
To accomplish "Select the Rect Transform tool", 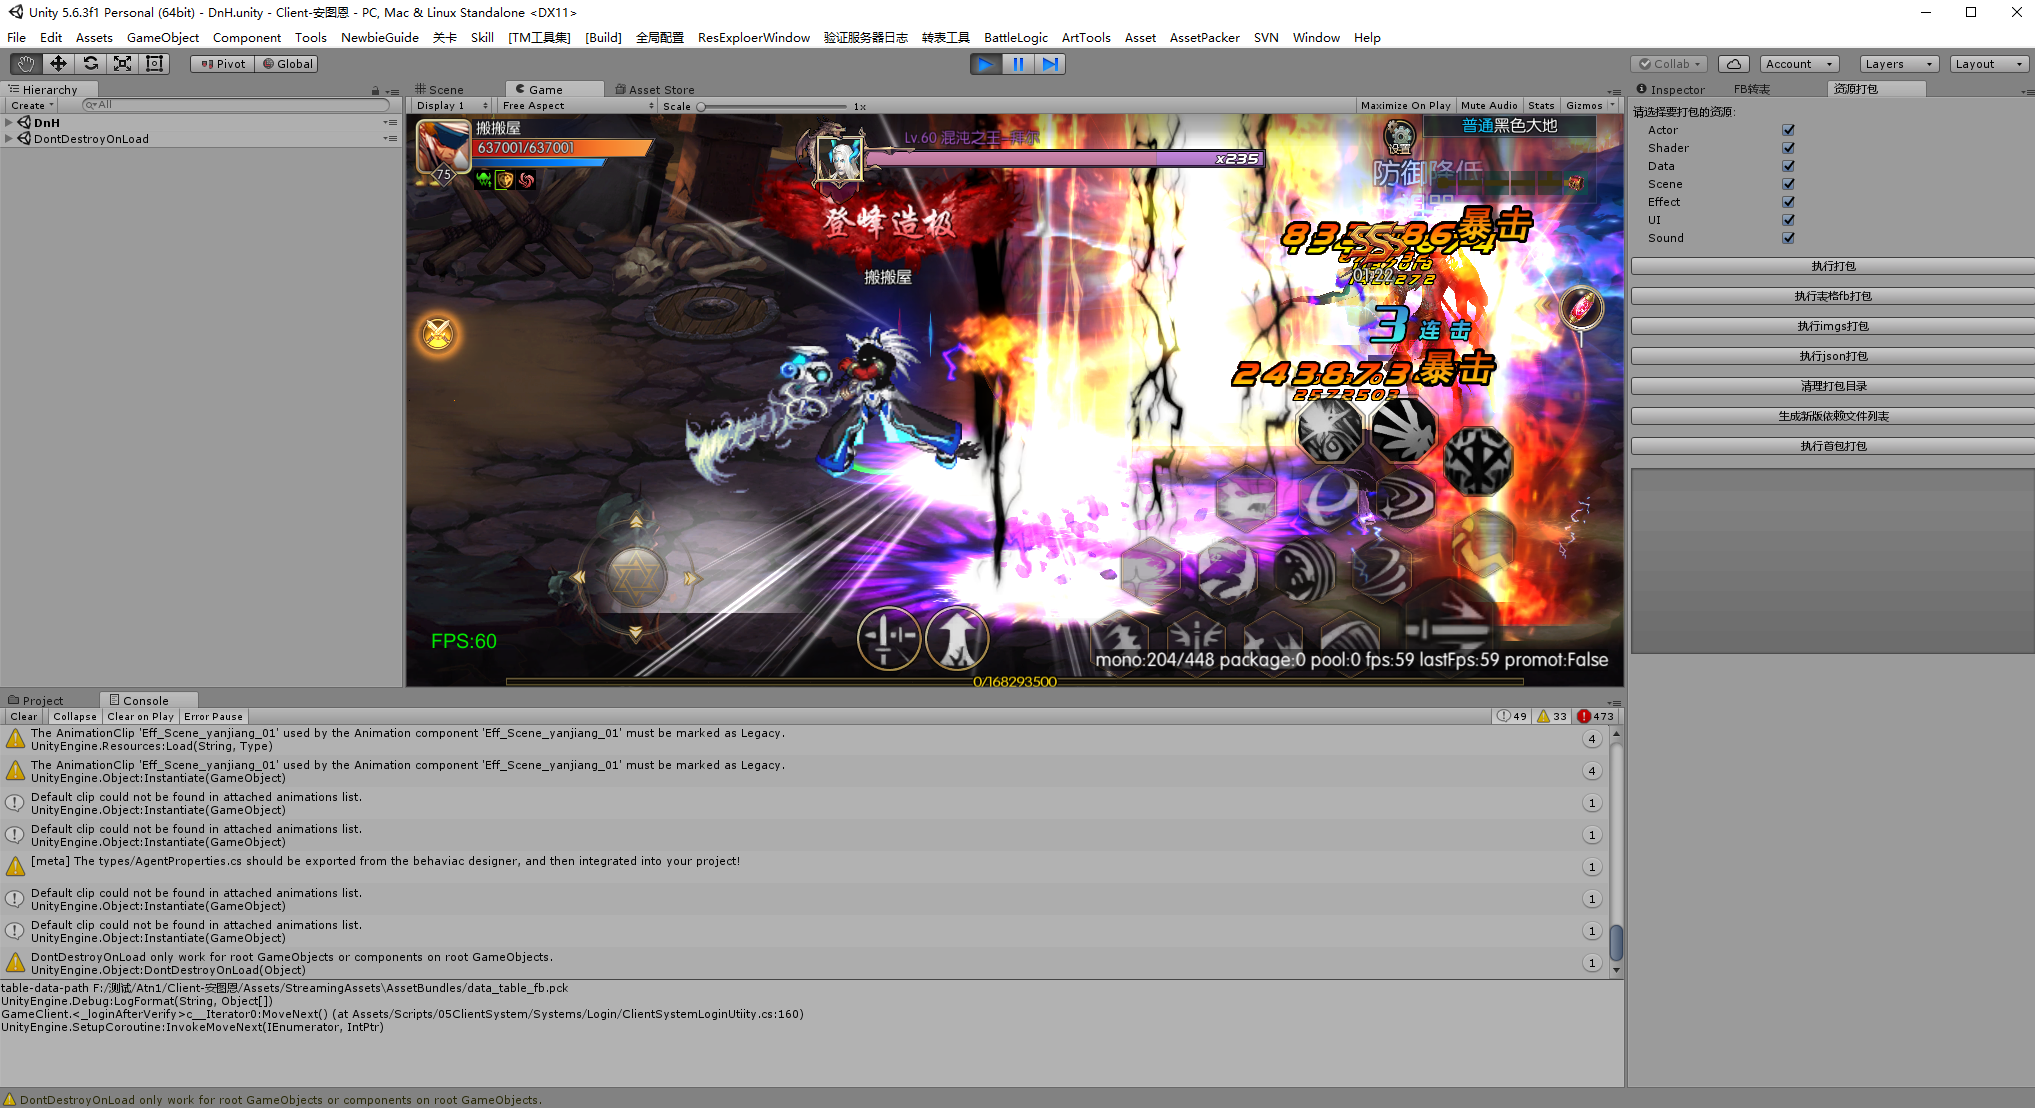I will point(154,64).
